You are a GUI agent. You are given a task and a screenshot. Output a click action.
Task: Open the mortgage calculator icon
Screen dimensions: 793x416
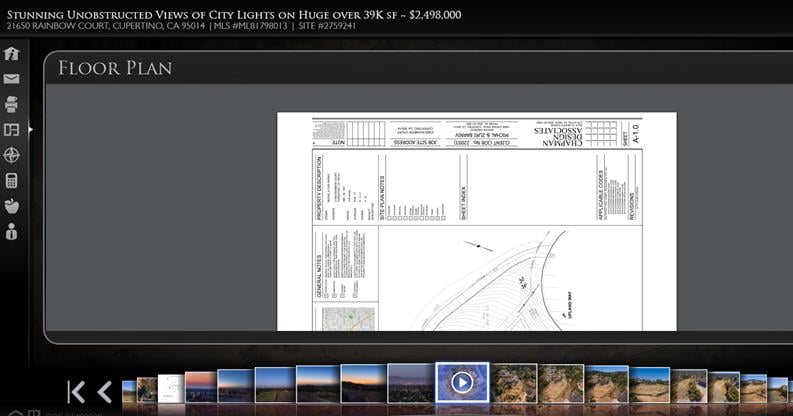pyautogui.click(x=12, y=181)
